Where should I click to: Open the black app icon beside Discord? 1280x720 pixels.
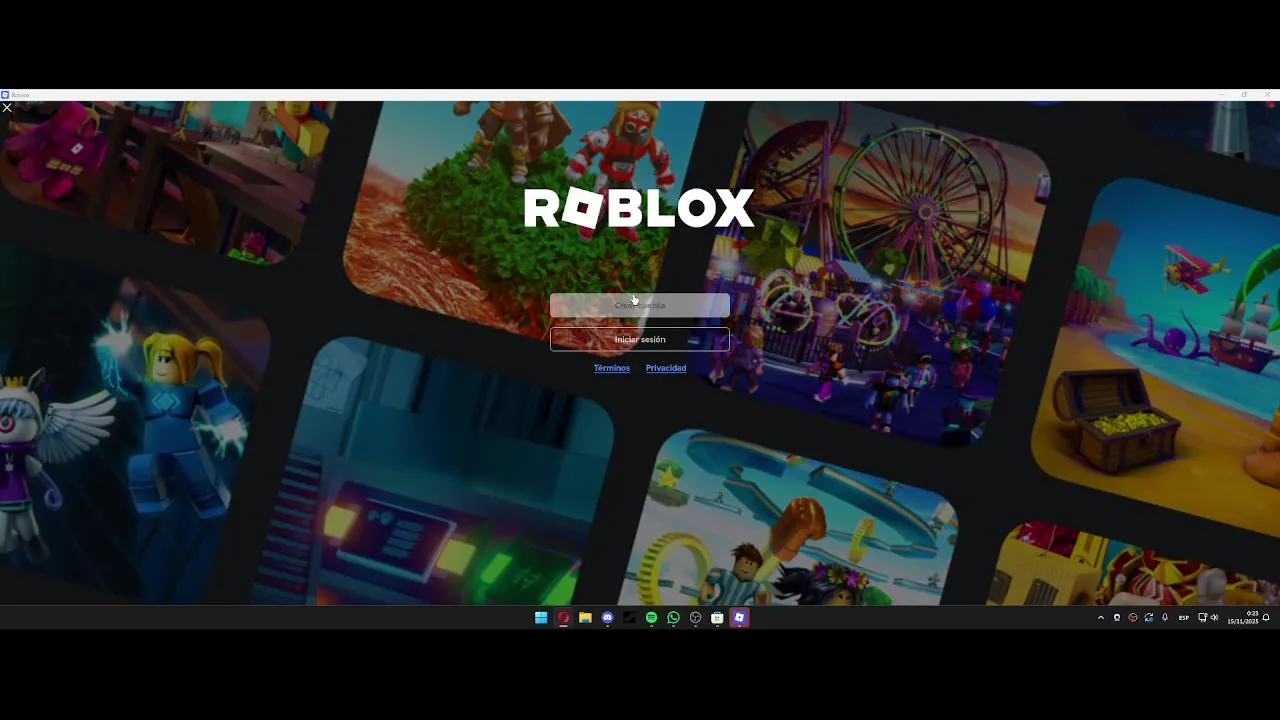tap(629, 618)
